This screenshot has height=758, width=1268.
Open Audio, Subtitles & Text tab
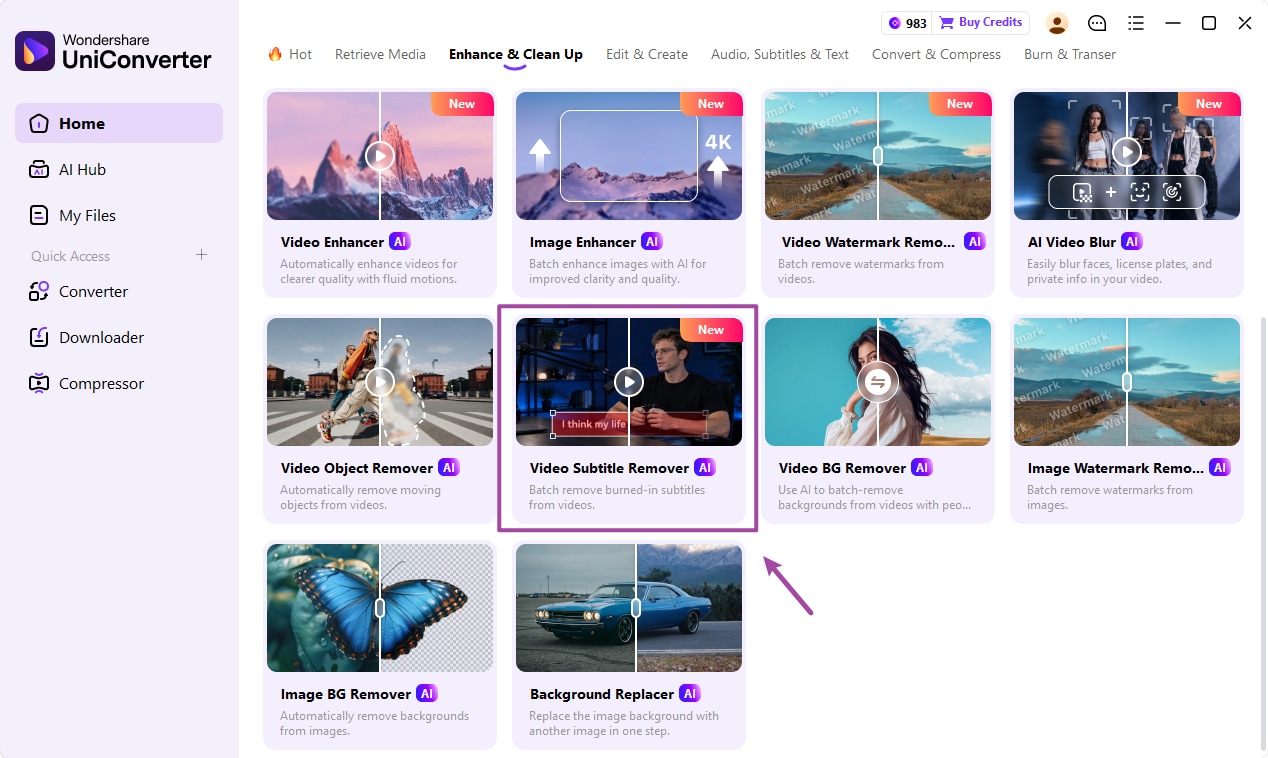coord(780,54)
